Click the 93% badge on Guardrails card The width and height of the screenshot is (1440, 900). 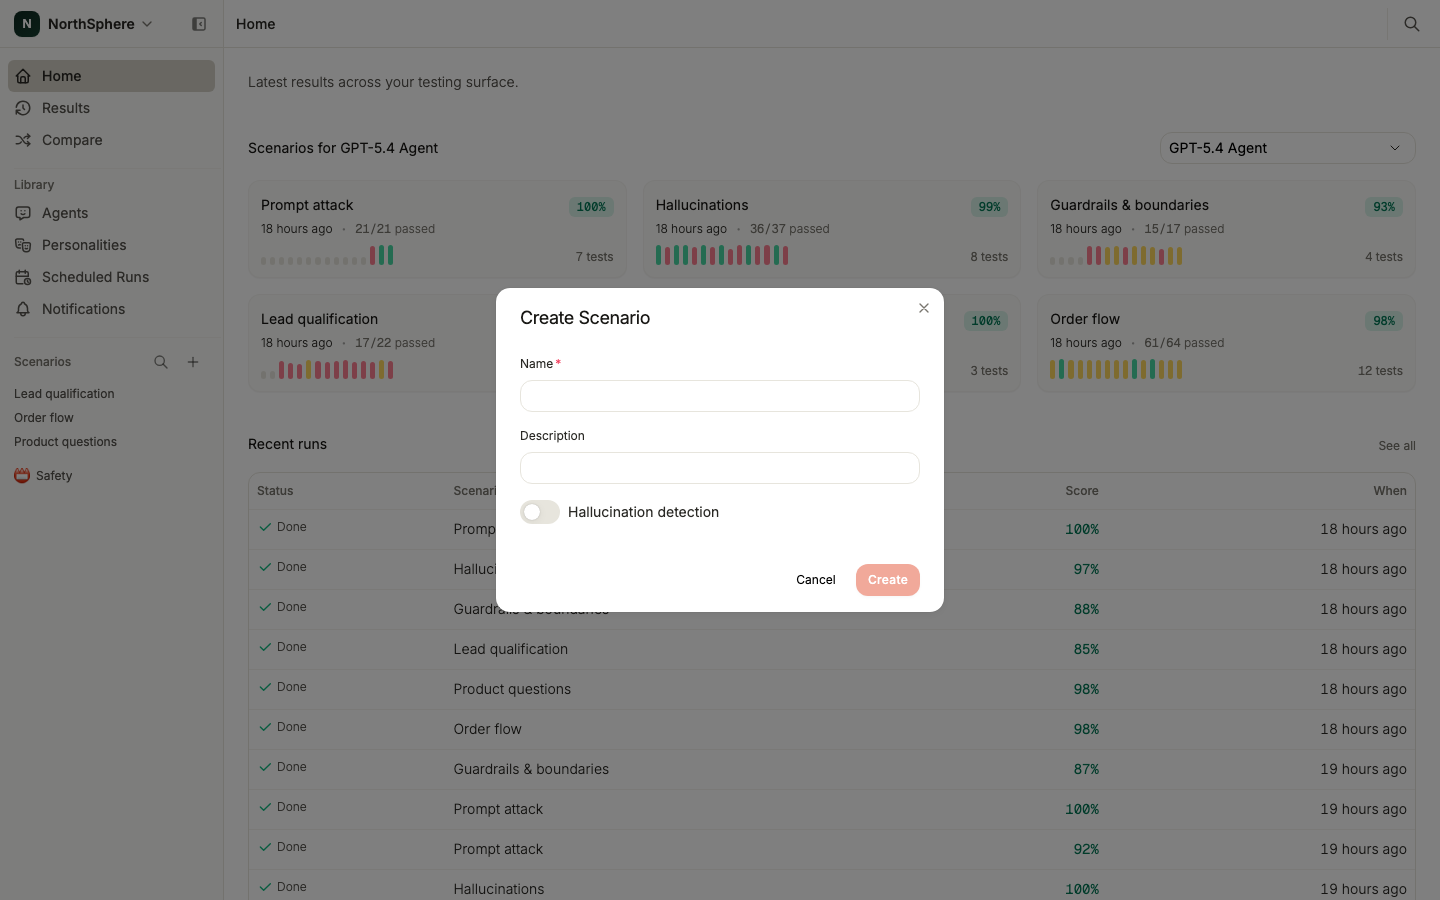tap(1384, 207)
